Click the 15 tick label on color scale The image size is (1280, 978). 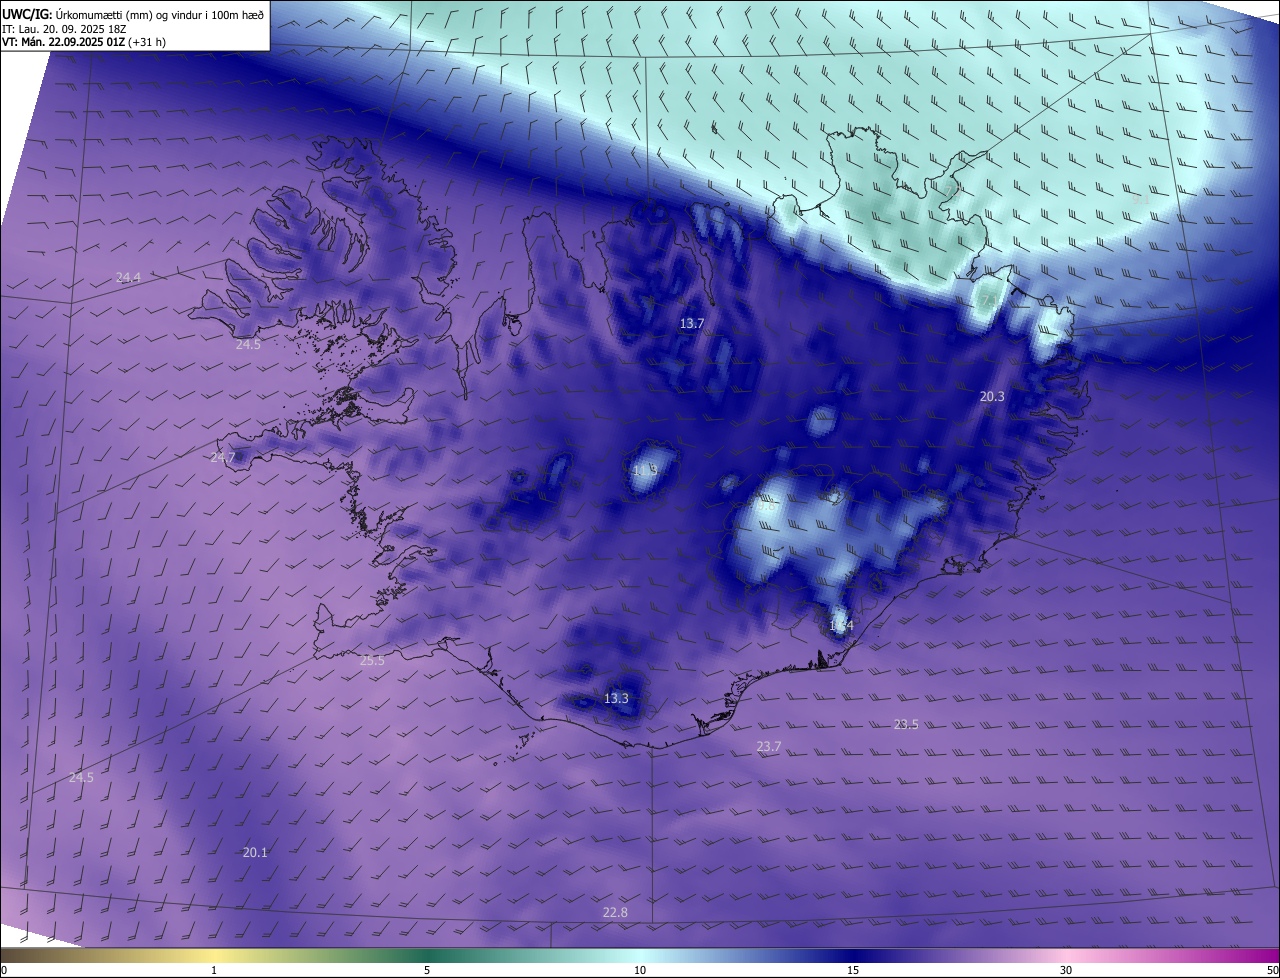click(x=853, y=970)
